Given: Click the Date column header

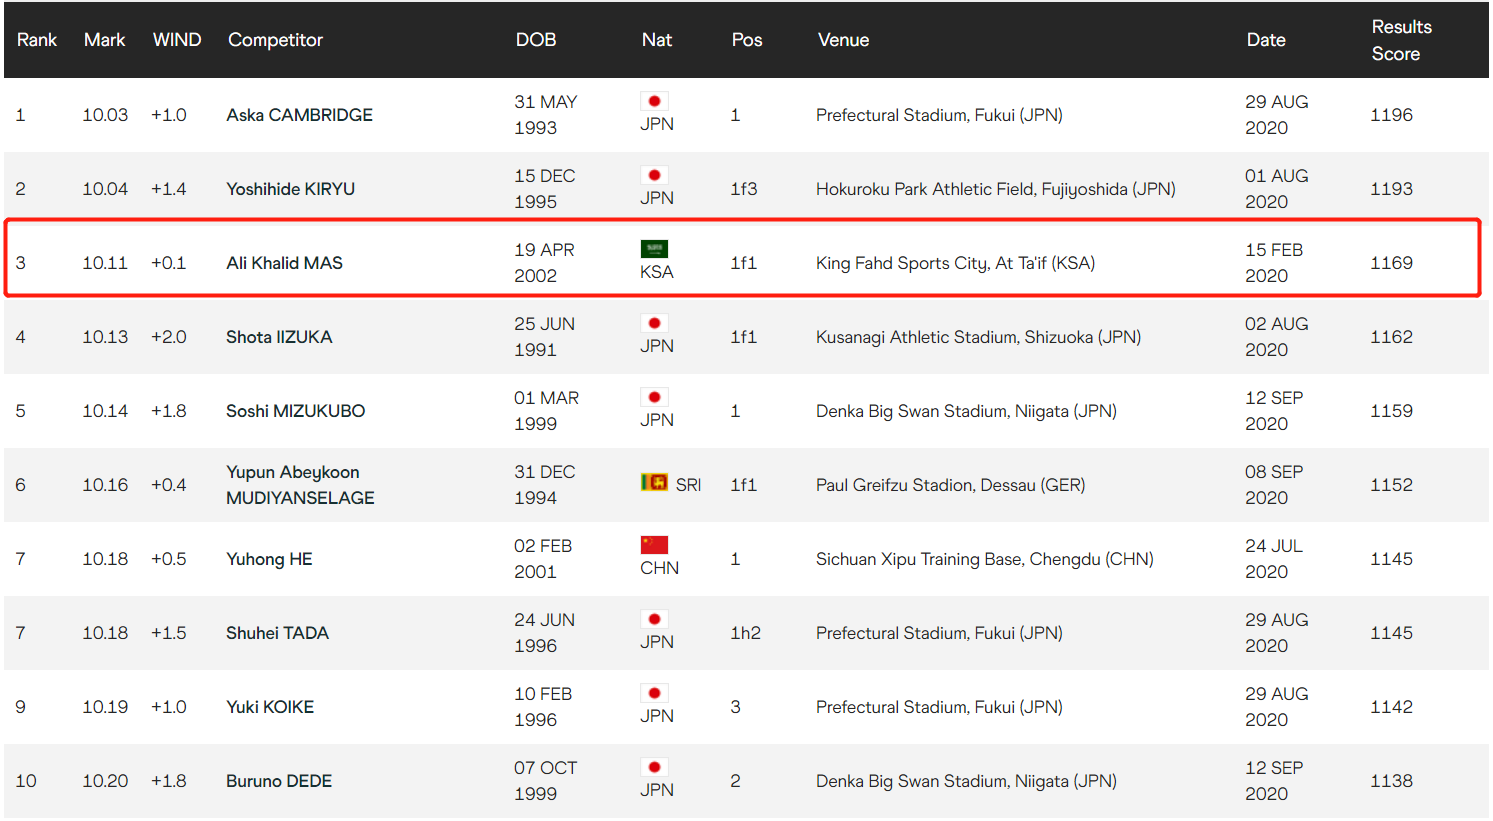Looking at the screenshot, I should point(1265,40).
